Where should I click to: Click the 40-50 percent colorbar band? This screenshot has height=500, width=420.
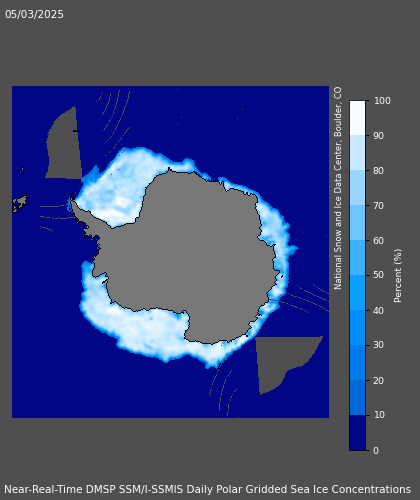click(x=357, y=293)
